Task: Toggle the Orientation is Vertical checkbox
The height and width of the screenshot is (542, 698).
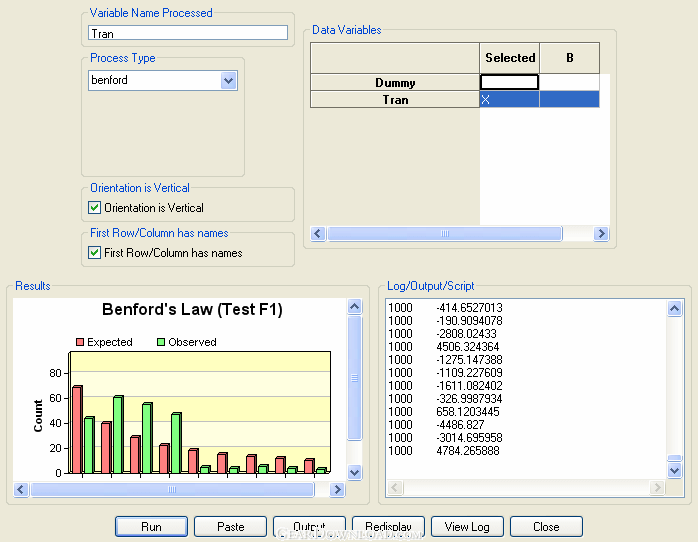Action: (x=94, y=208)
